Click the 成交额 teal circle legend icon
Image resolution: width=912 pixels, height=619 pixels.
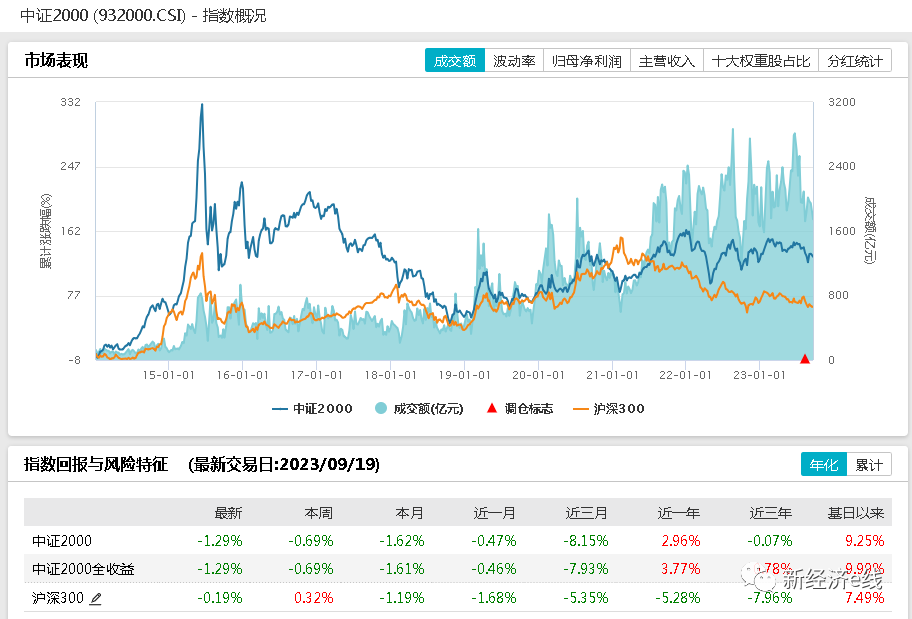[x=381, y=408]
